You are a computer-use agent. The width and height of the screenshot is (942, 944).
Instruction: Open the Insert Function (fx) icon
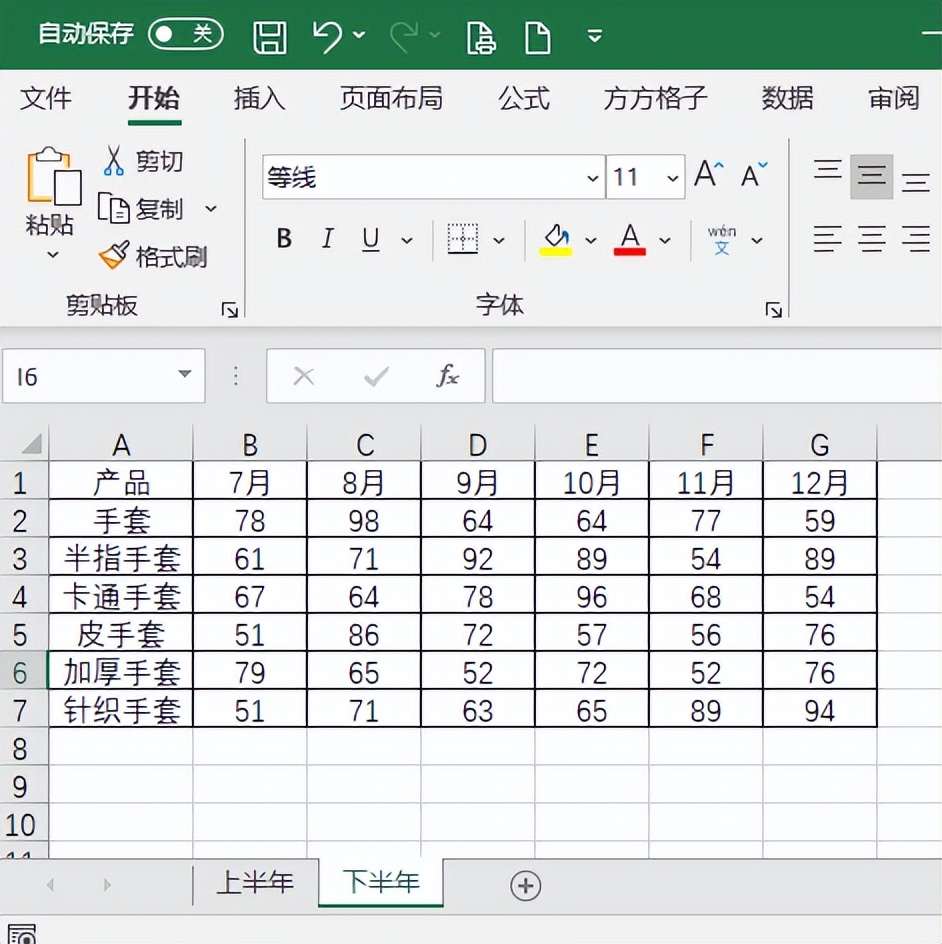[447, 377]
